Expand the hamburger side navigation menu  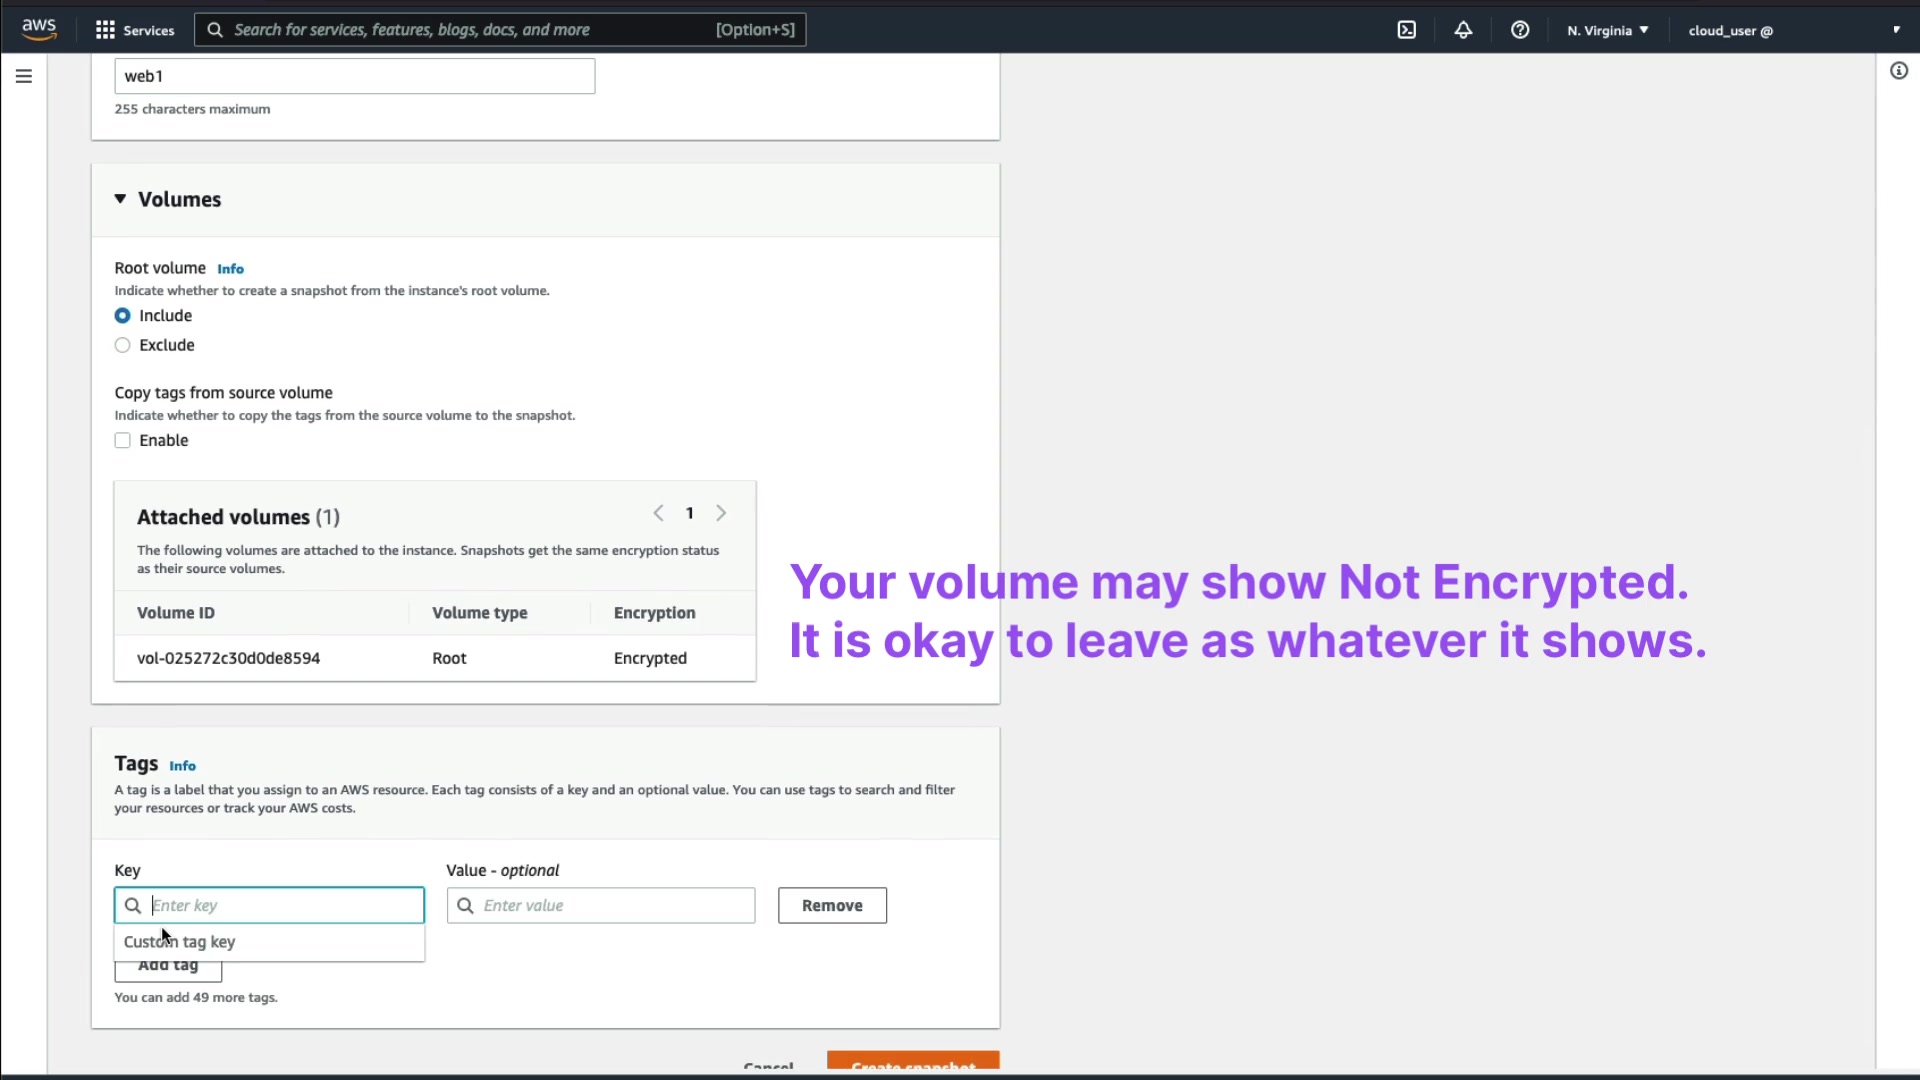pos(24,76)
